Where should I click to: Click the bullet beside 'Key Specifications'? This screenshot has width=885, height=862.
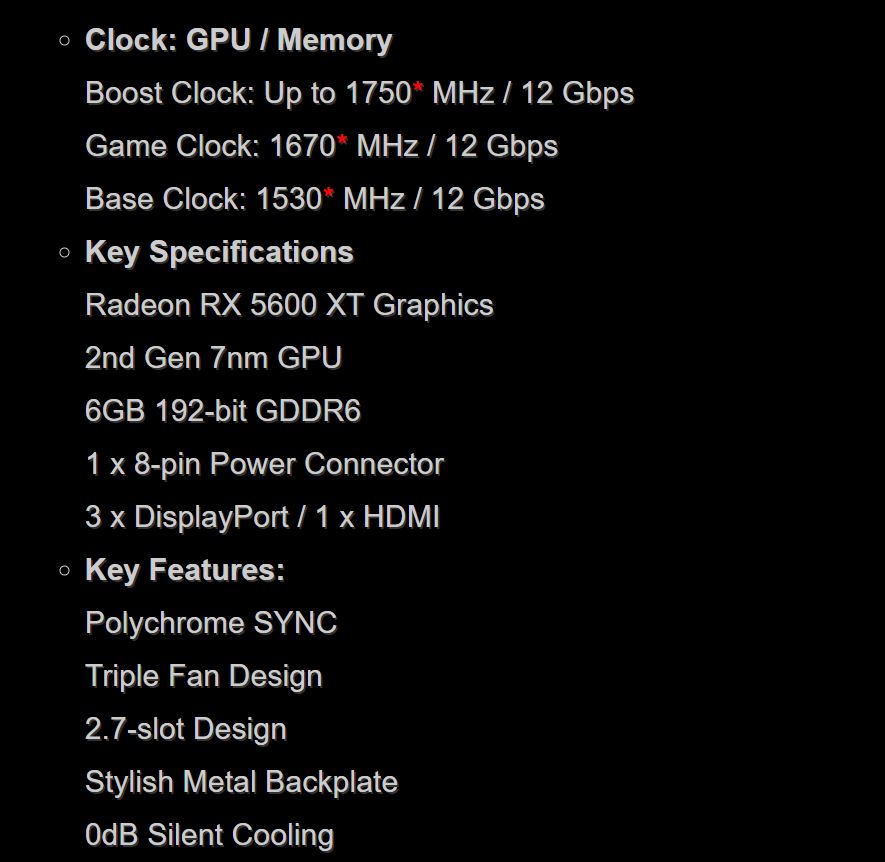click(x=65, y=252)
